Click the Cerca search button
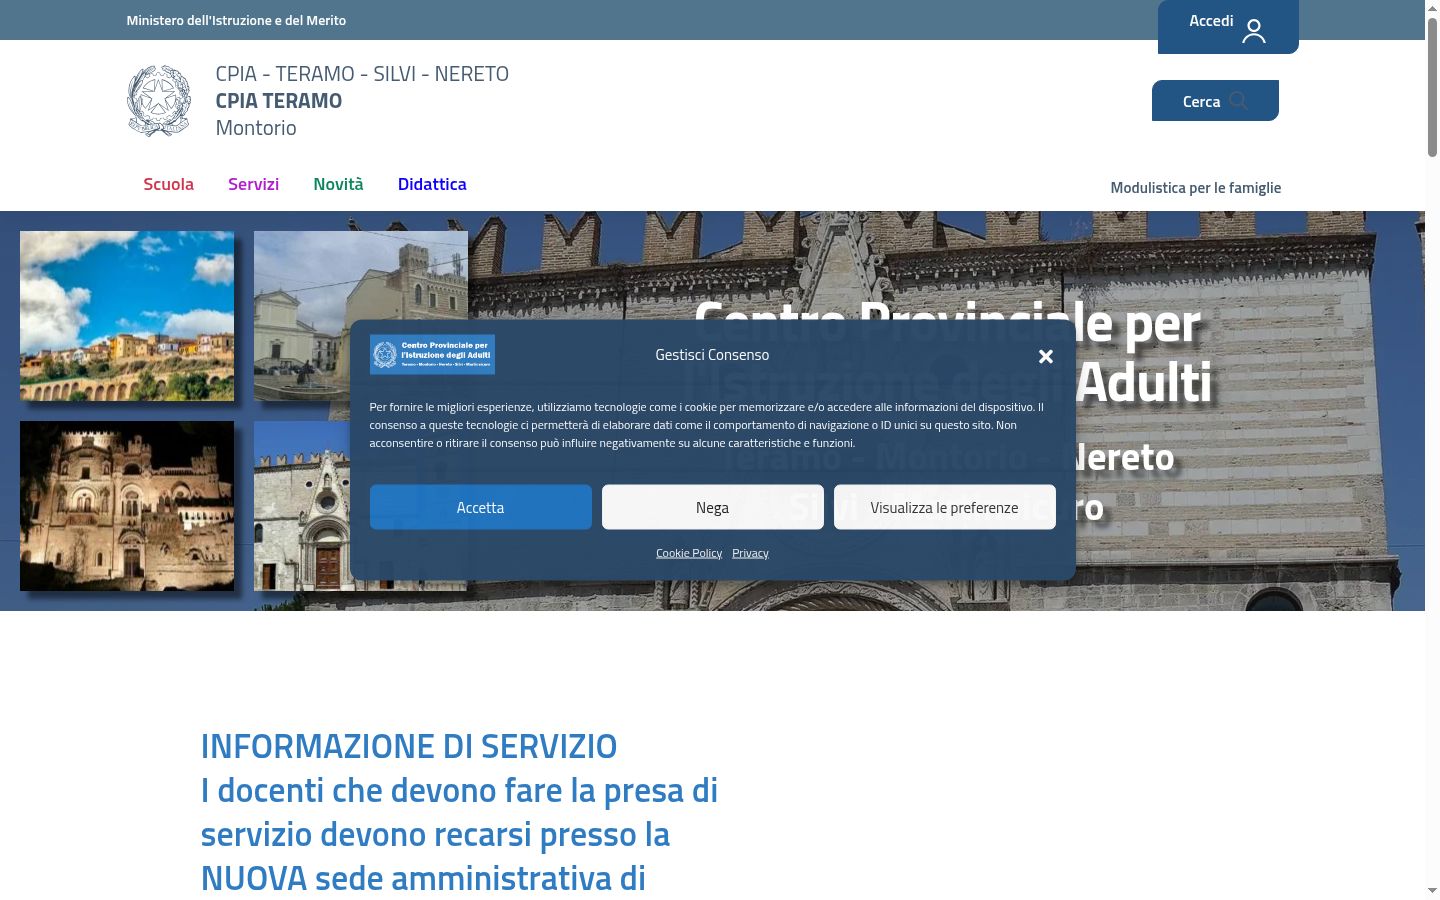This screenshot has width=1440, height=900. [1215, 101]
